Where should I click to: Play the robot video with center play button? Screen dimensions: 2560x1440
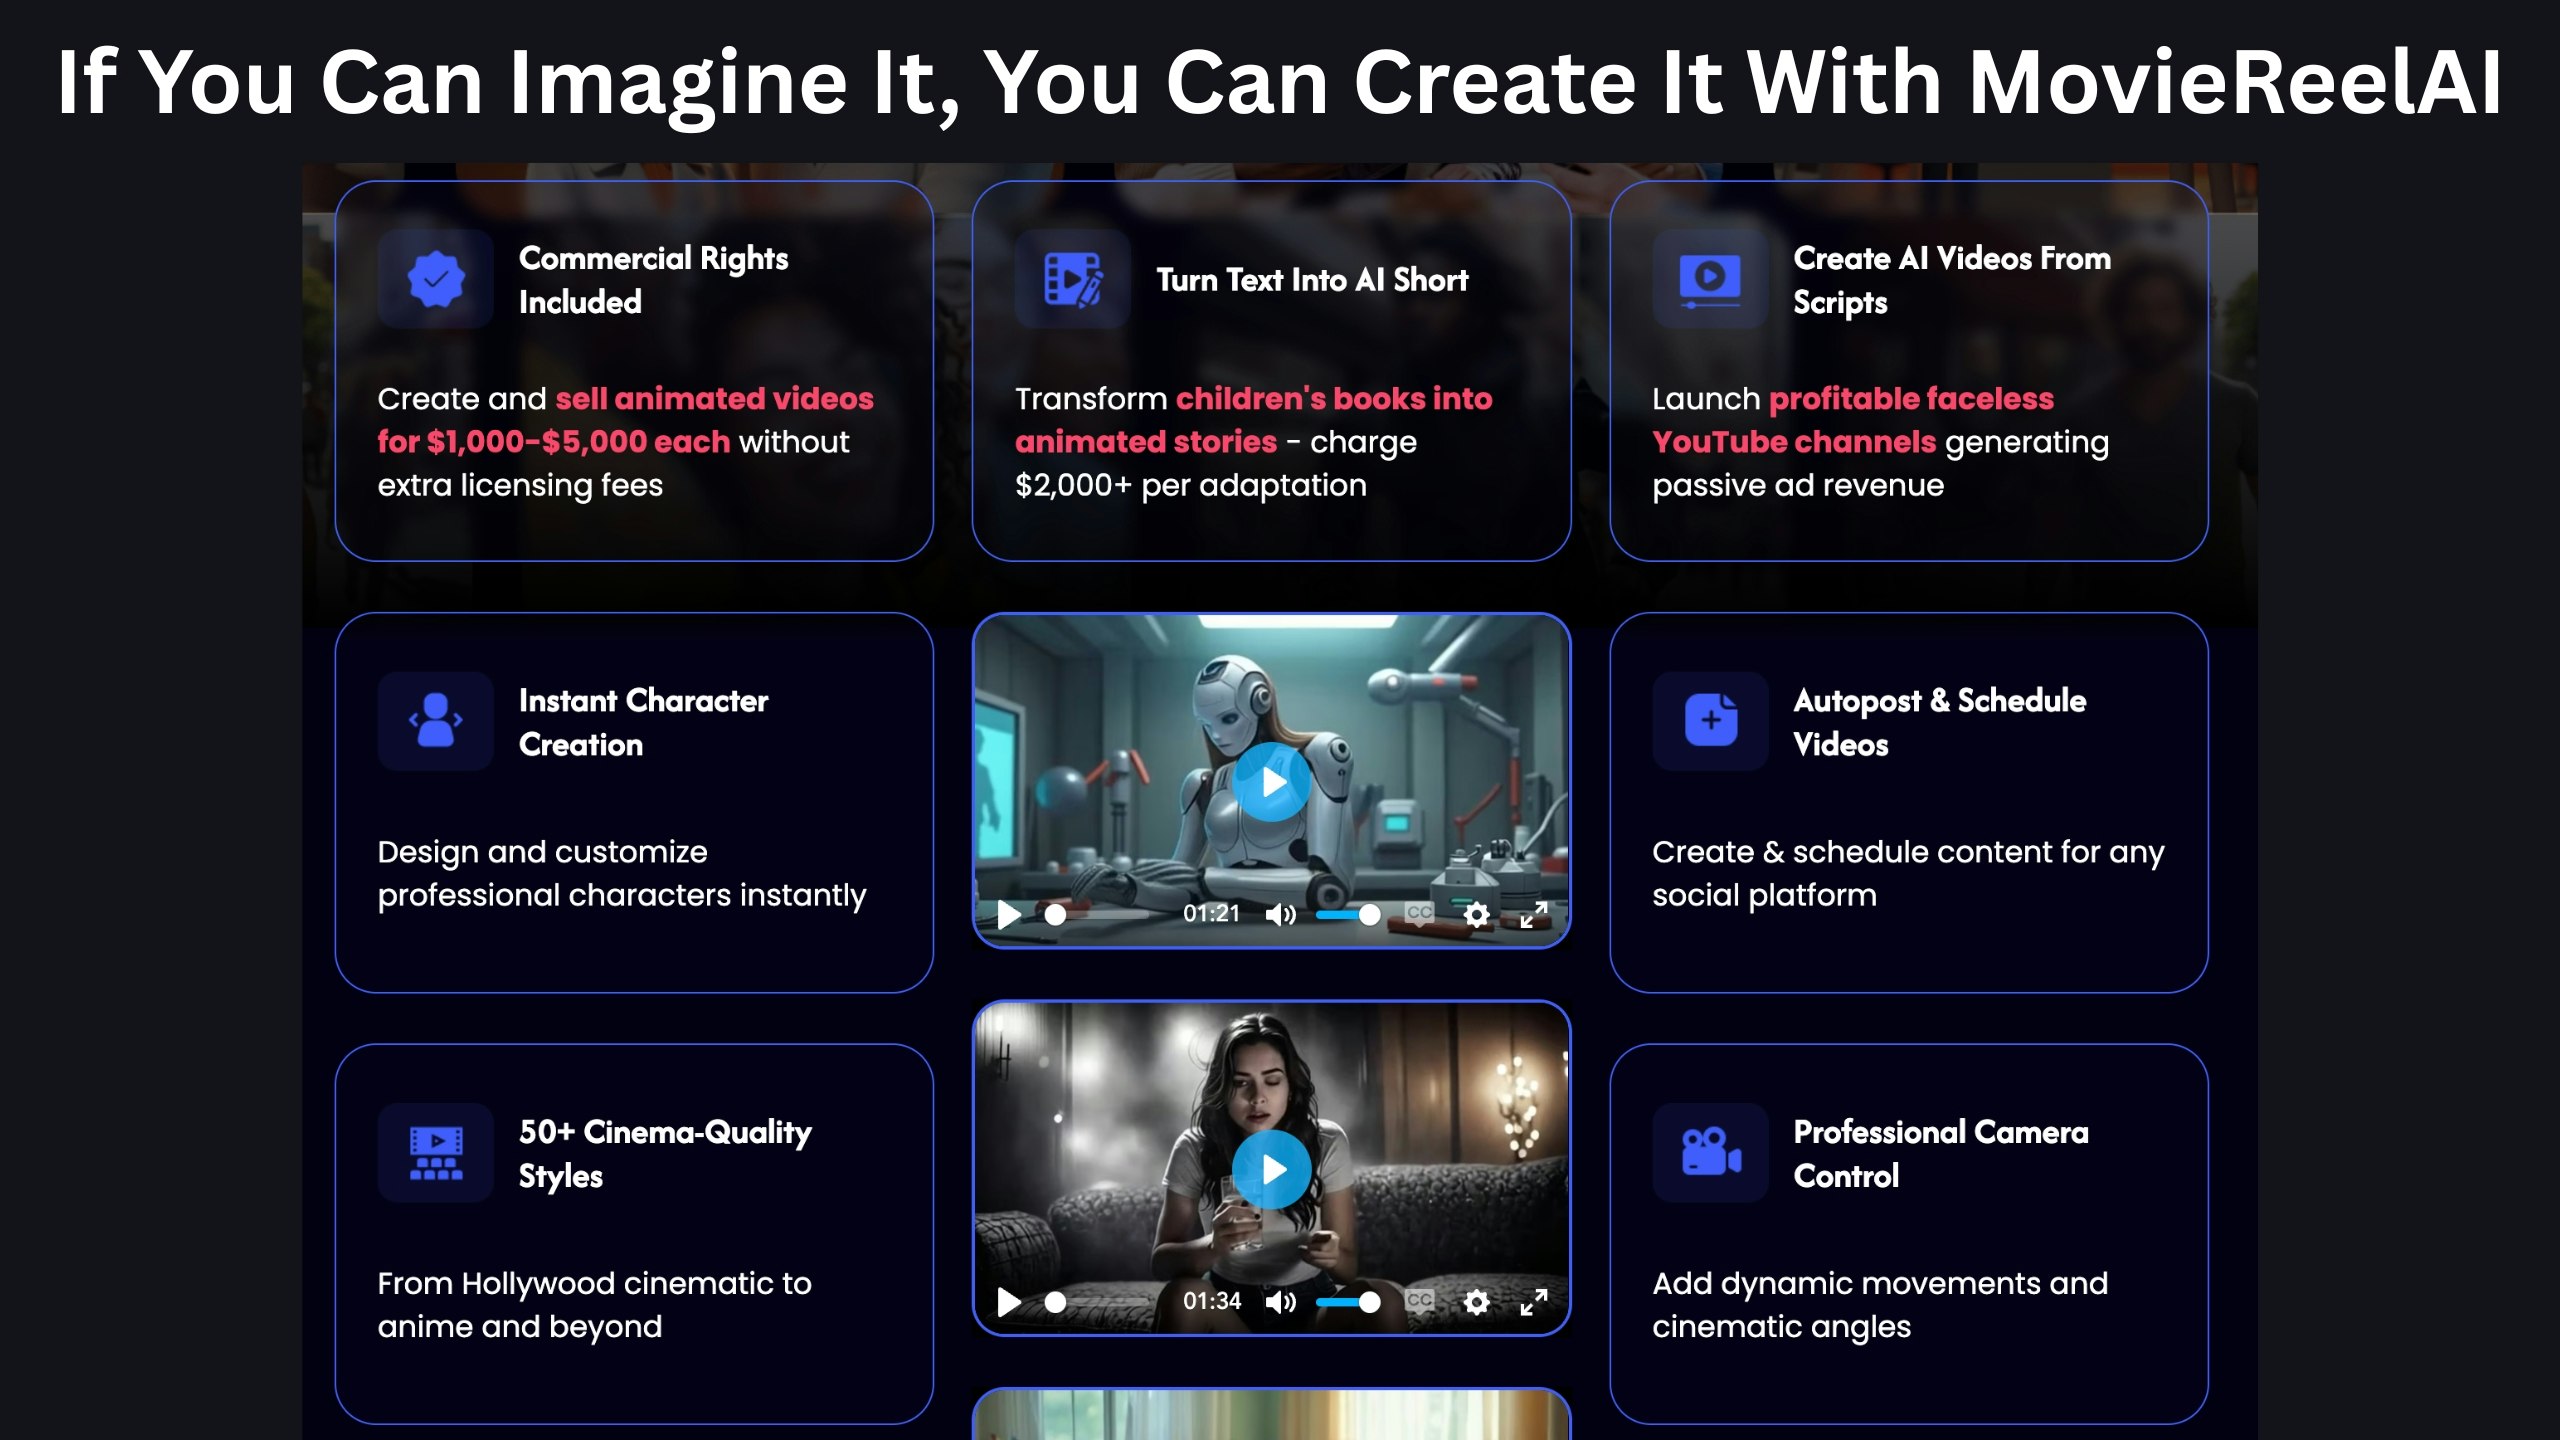pos(1271,782)
